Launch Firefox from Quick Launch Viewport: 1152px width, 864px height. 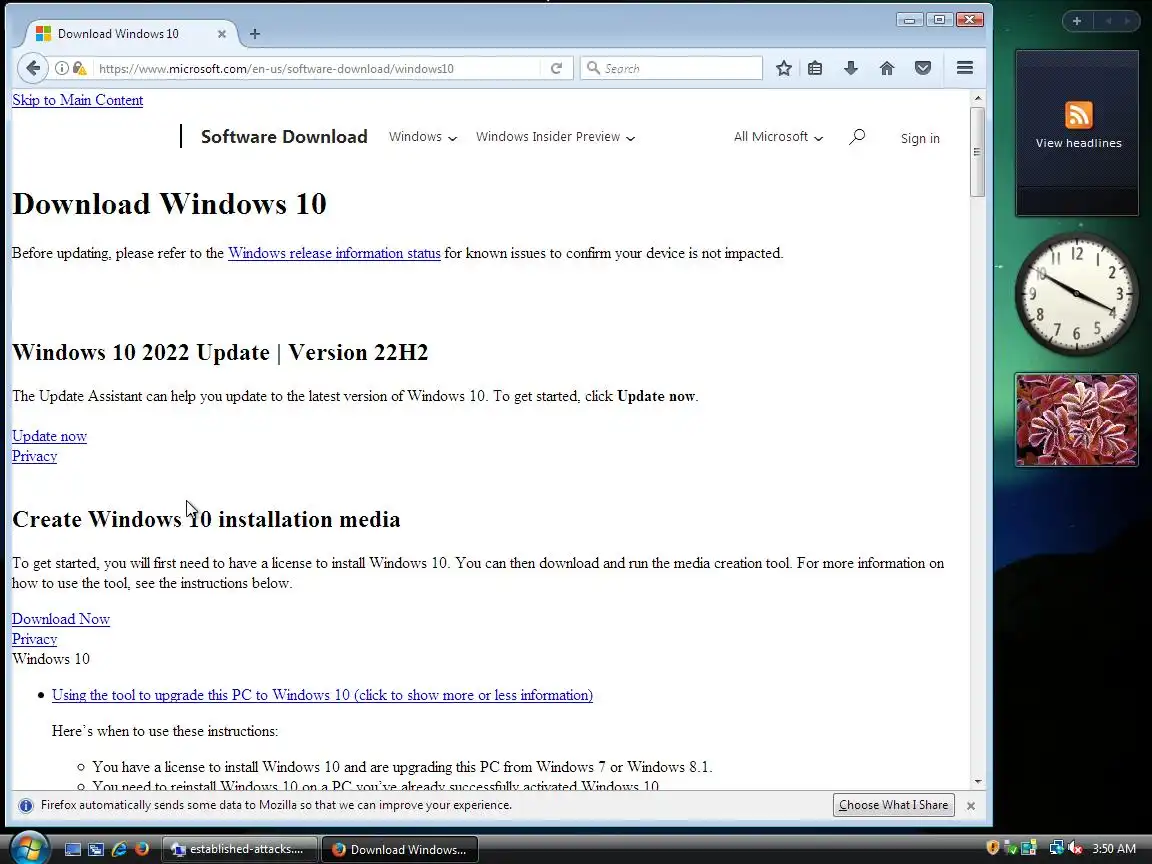142,849
